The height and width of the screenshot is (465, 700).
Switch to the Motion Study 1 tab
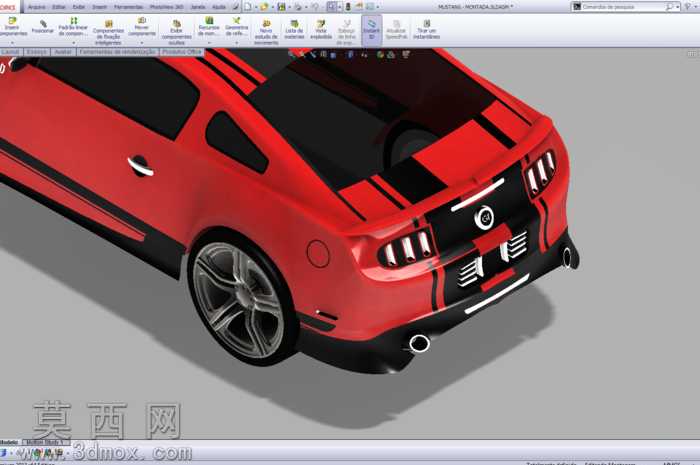click(46, 442)
